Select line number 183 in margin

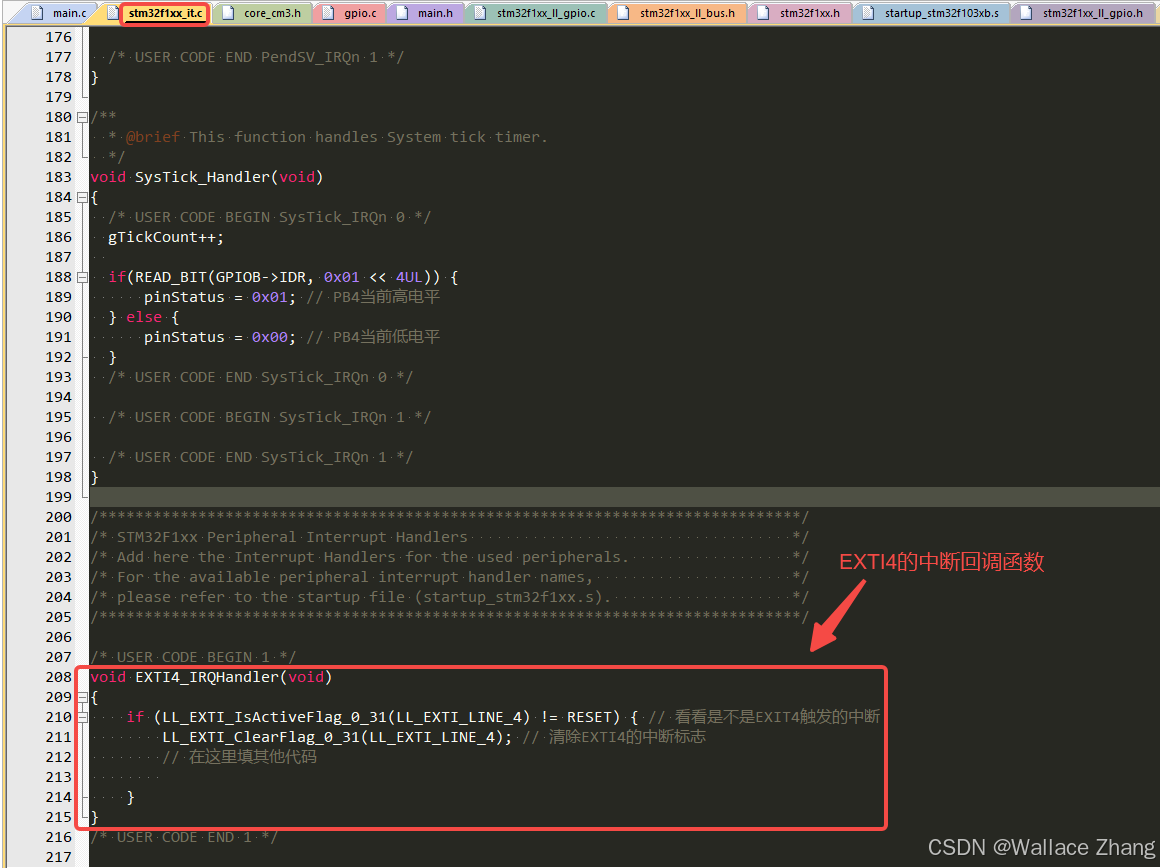pos(58,177)
